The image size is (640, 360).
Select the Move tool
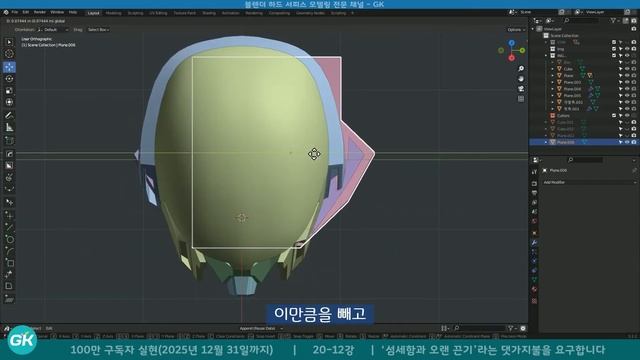pyautogui.click(x=9, y=67)
